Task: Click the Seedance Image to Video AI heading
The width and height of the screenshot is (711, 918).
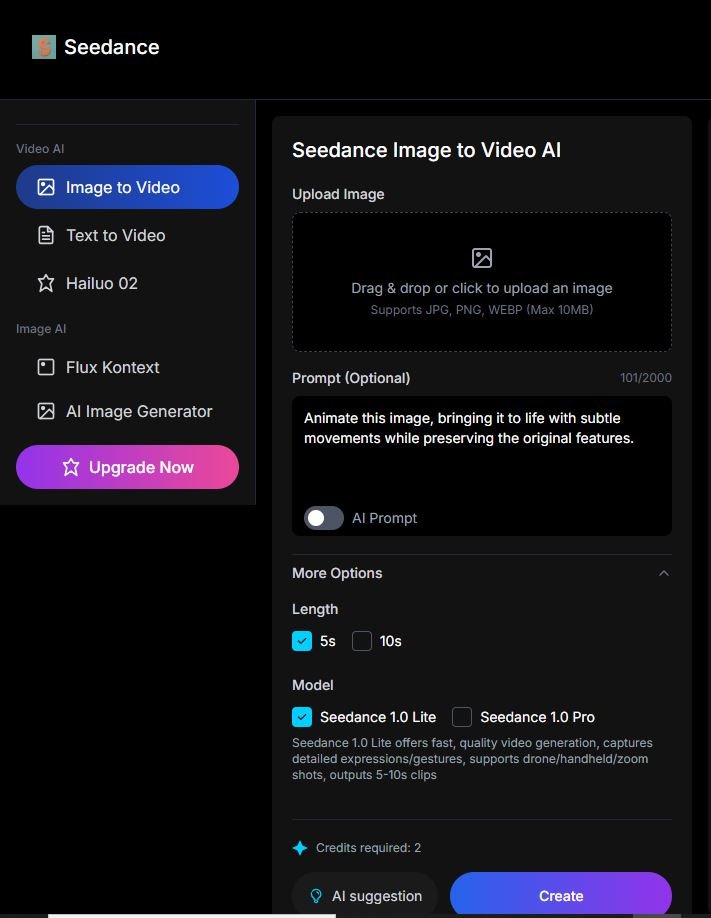Action: pyautogui.click(x=426, y=150)
